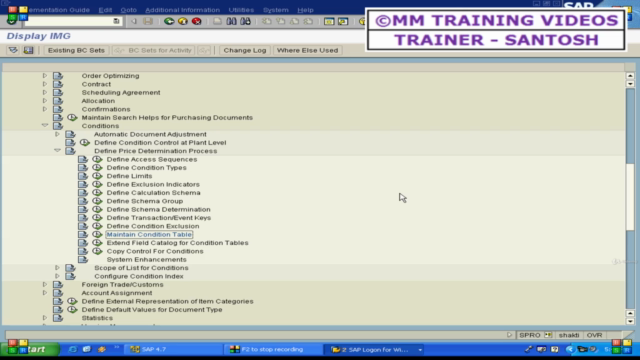Click the expand-subtree icon left of Existing BC Sets
Viewport: 640px width, 360px height.
pyautogui.click(x=13, y=50)
